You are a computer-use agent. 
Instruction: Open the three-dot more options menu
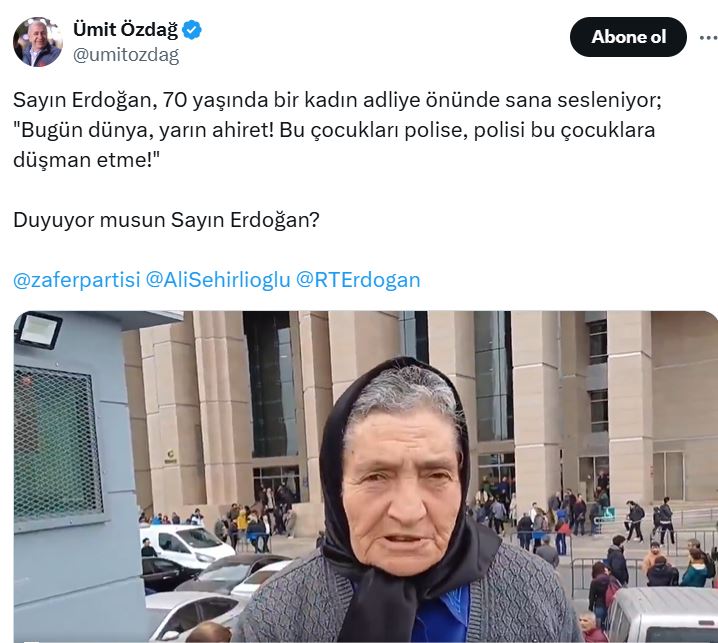pos(709,38)
